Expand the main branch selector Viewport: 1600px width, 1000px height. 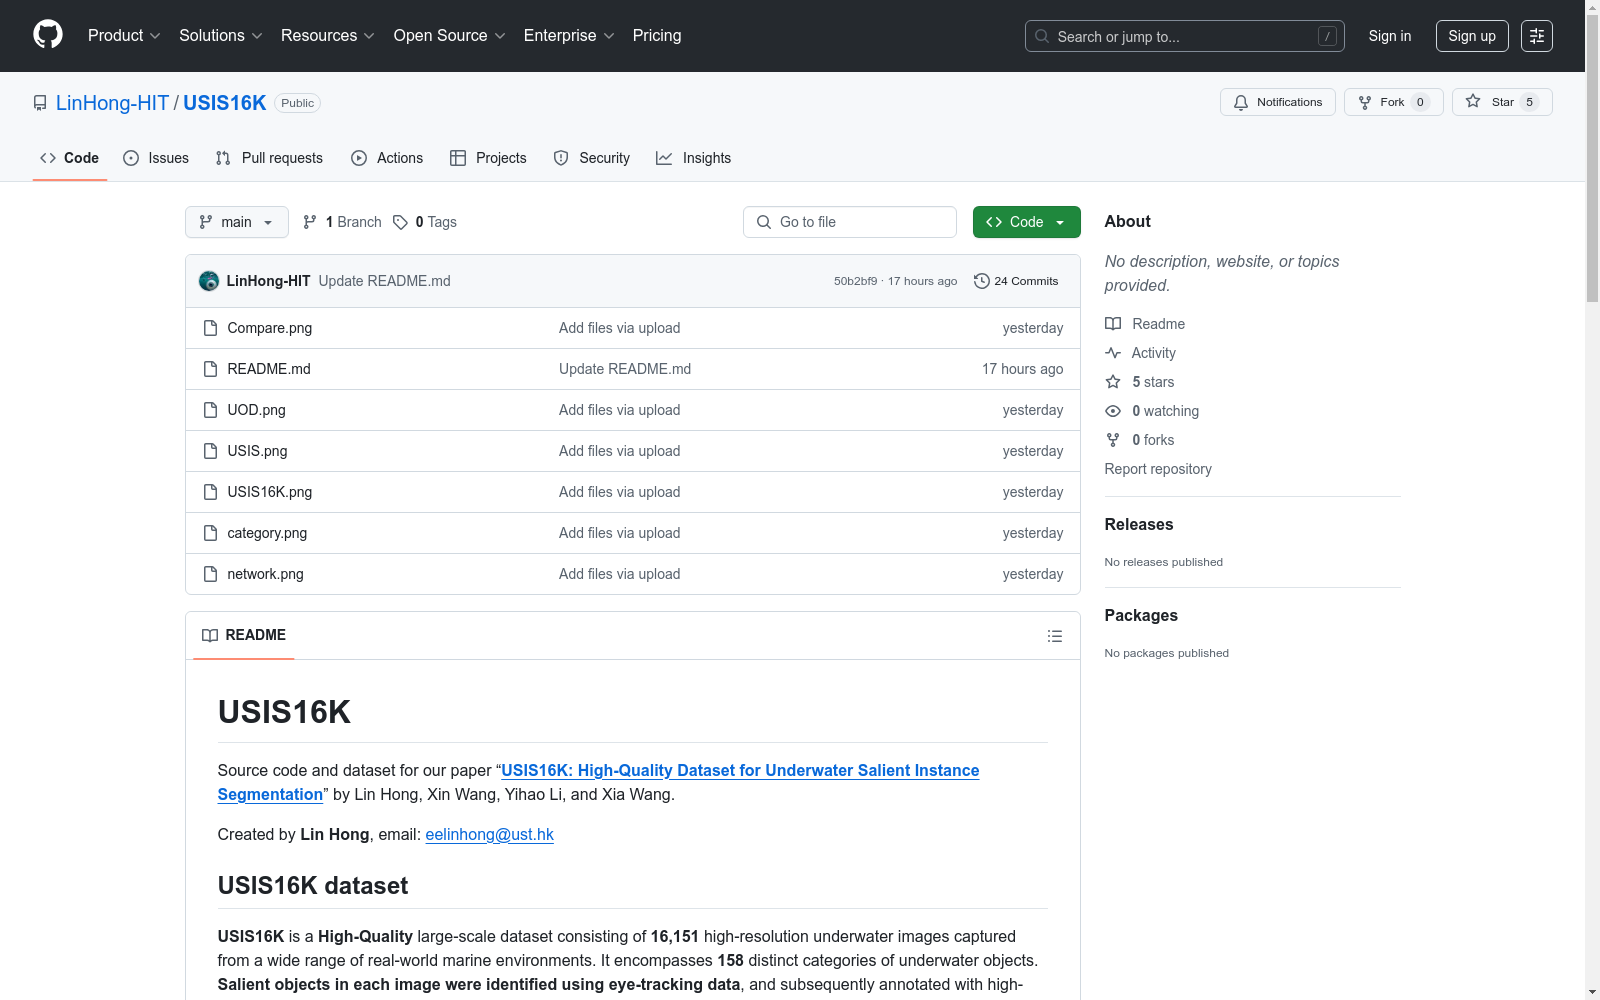tap(236, 222)
